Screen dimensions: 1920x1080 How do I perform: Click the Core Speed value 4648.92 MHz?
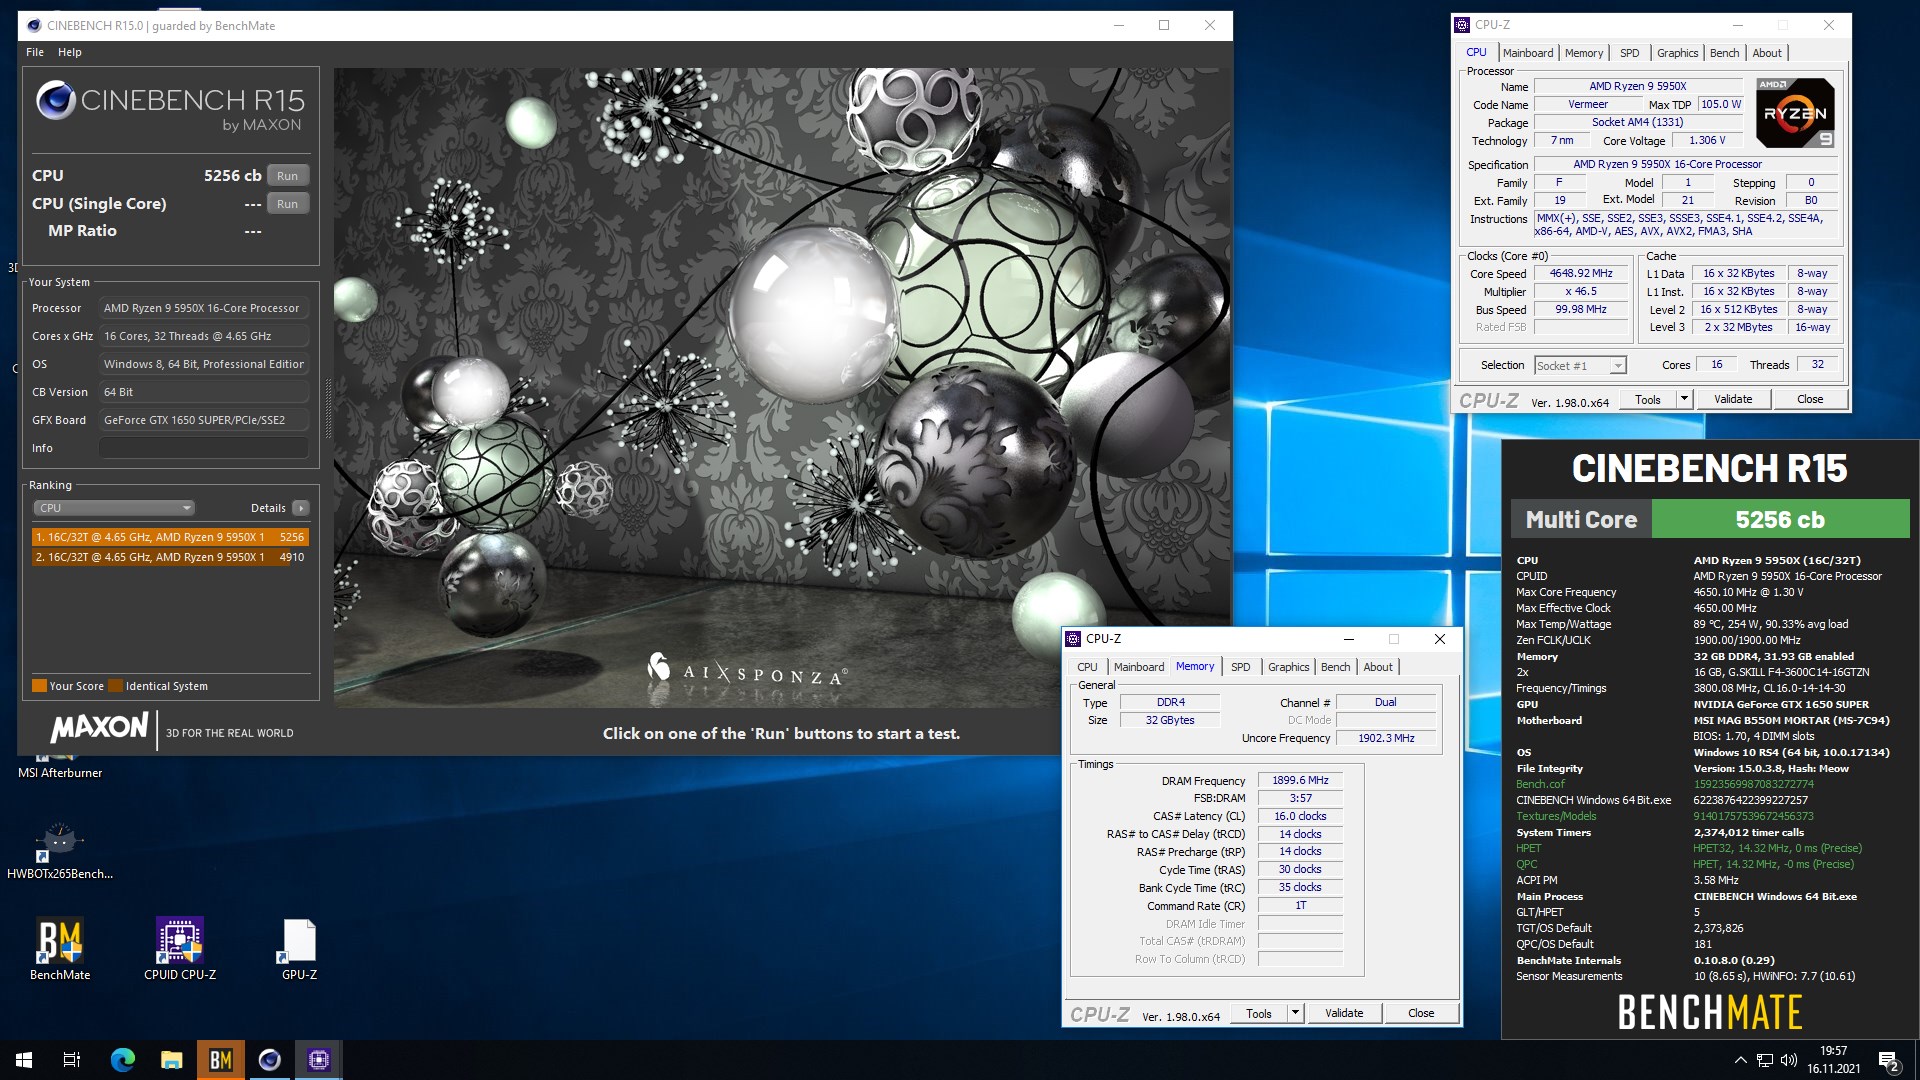tap(1581, 273)
